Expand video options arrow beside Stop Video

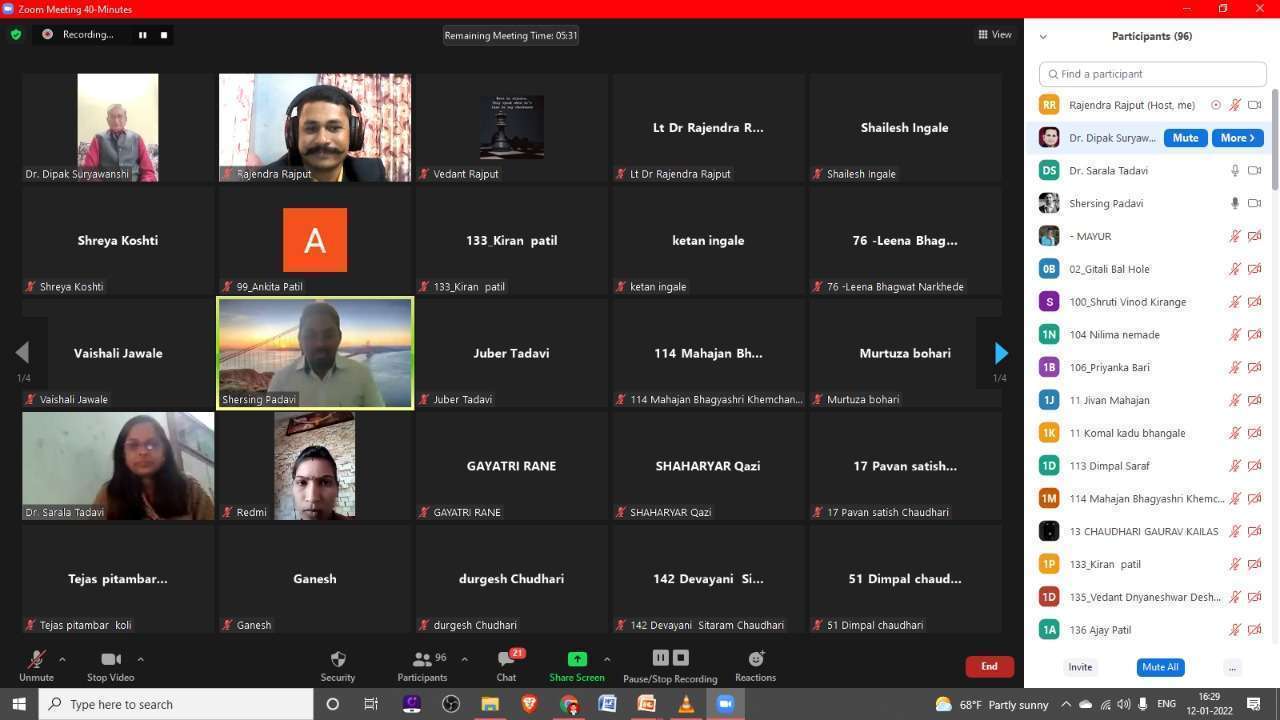tap(140, 659)
